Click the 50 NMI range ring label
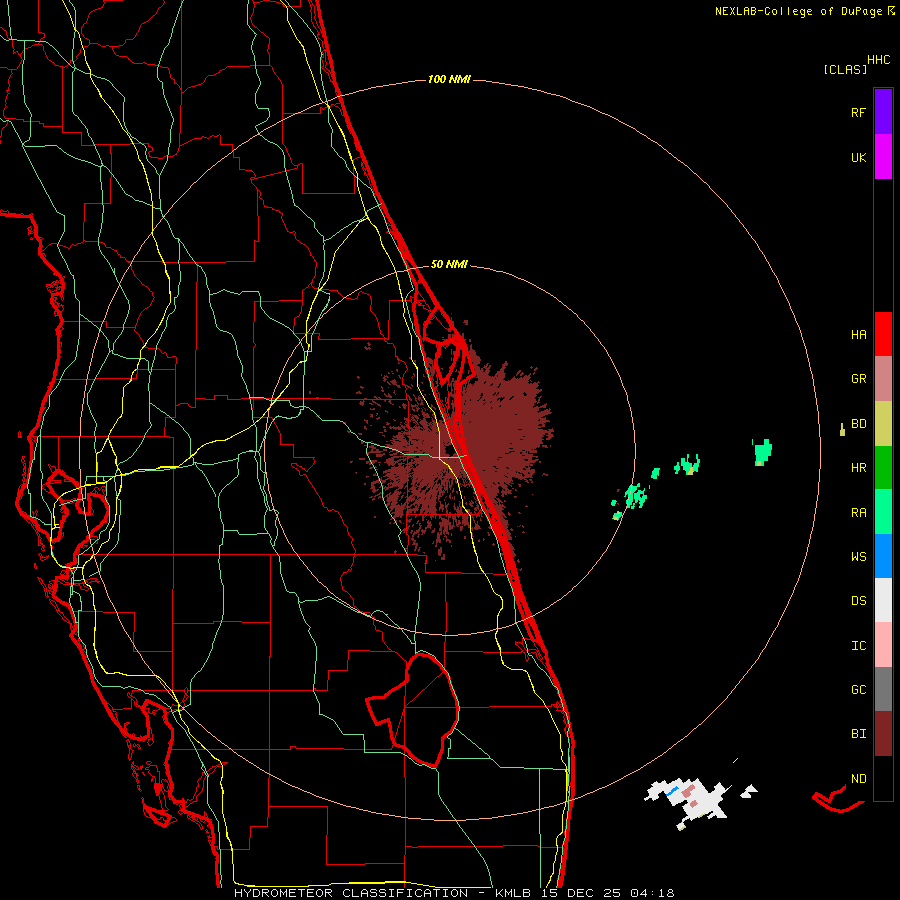The width and height of the screenshot is (900, 900). (449, 264)
